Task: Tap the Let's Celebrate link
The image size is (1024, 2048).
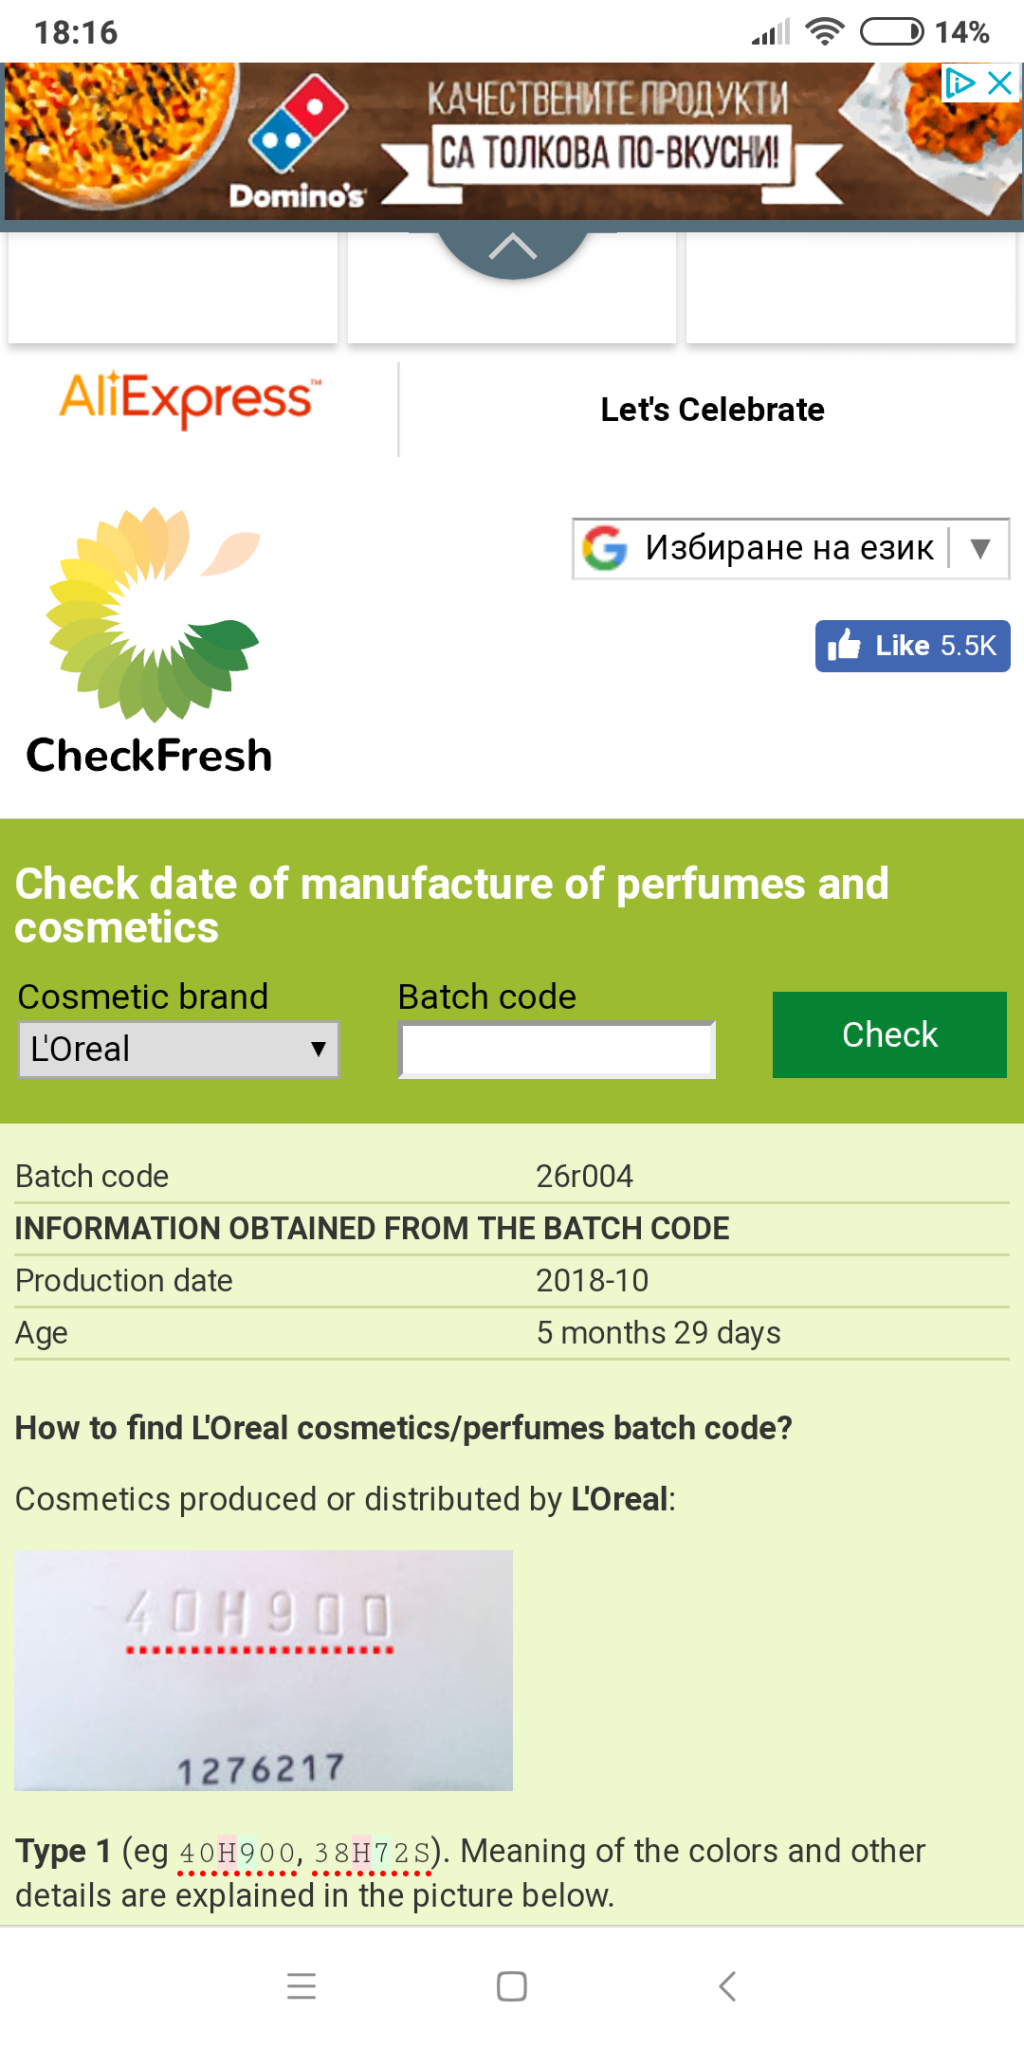Action: [x=712, y=410]
